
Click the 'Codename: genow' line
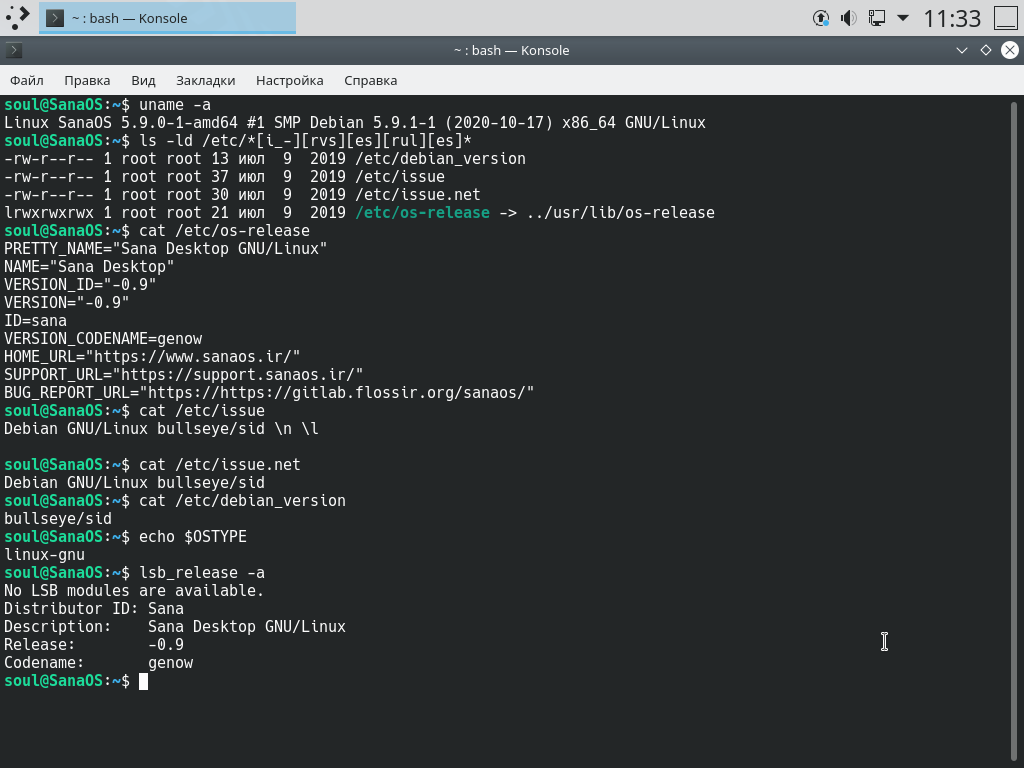99,663
